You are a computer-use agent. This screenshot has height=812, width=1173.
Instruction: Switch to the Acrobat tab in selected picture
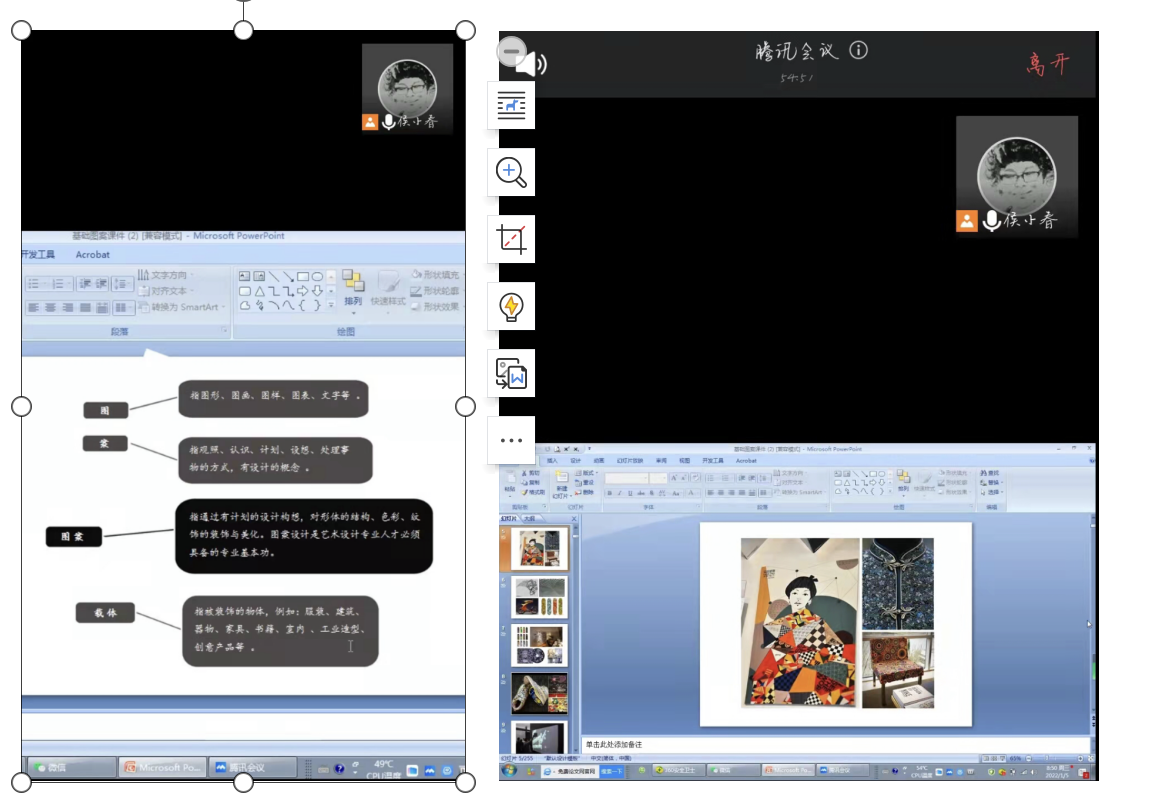tap(93, 255)
